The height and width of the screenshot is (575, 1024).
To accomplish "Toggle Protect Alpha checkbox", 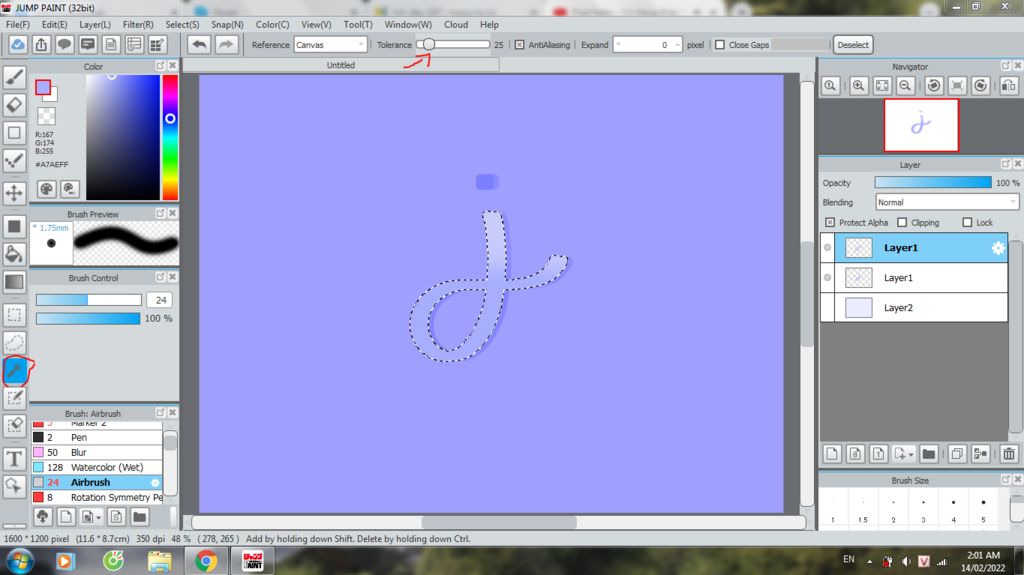I will pyautogui.click(x=829, y=223).
